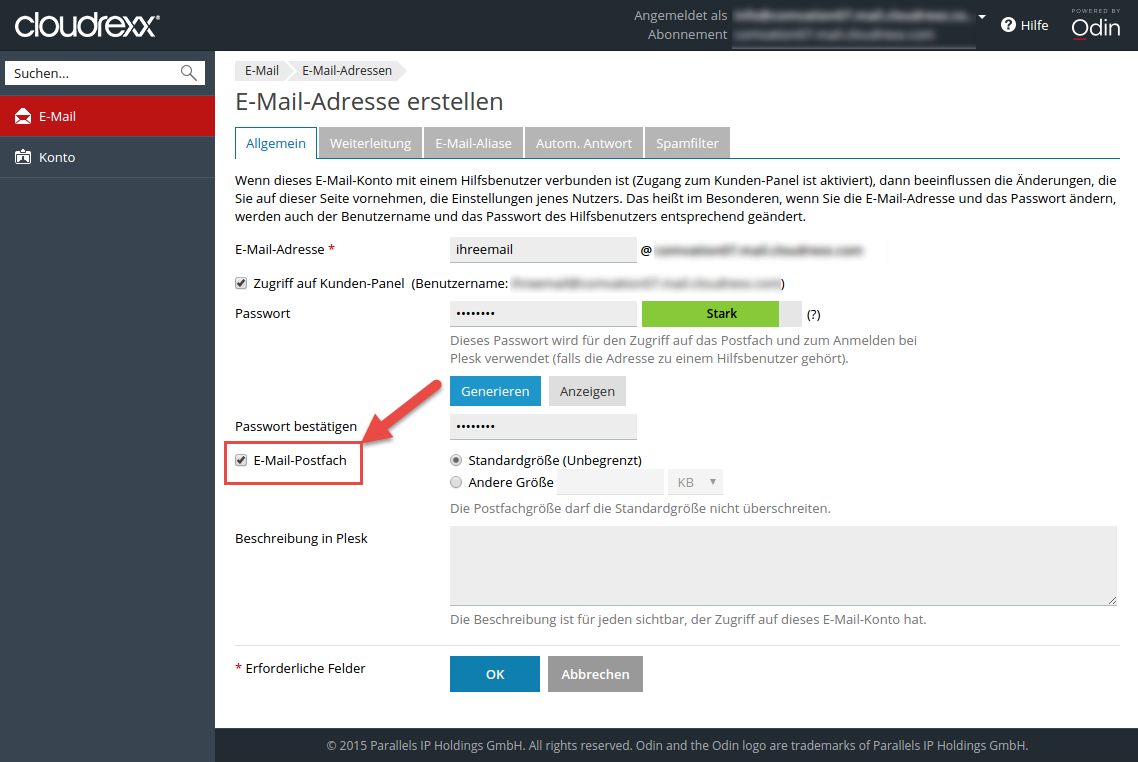
Task: Click E-Mail breadcrumb link
Action: tap(261, 70)
